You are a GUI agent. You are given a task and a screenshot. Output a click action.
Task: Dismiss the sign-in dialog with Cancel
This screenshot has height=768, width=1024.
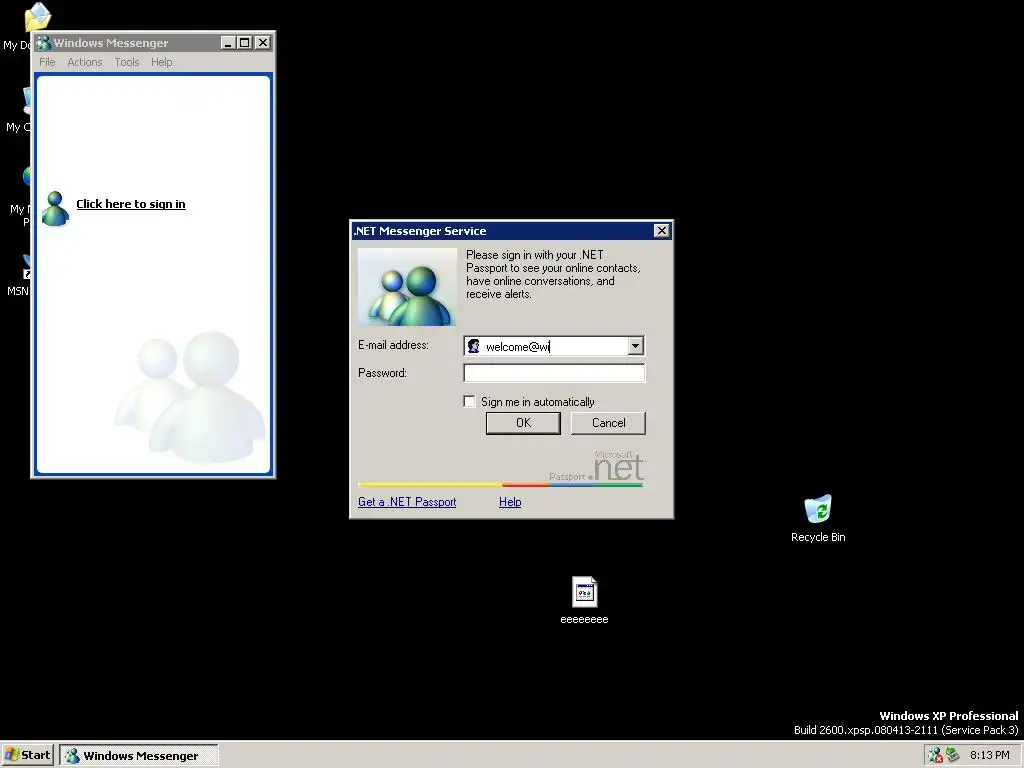coord(608,423)
